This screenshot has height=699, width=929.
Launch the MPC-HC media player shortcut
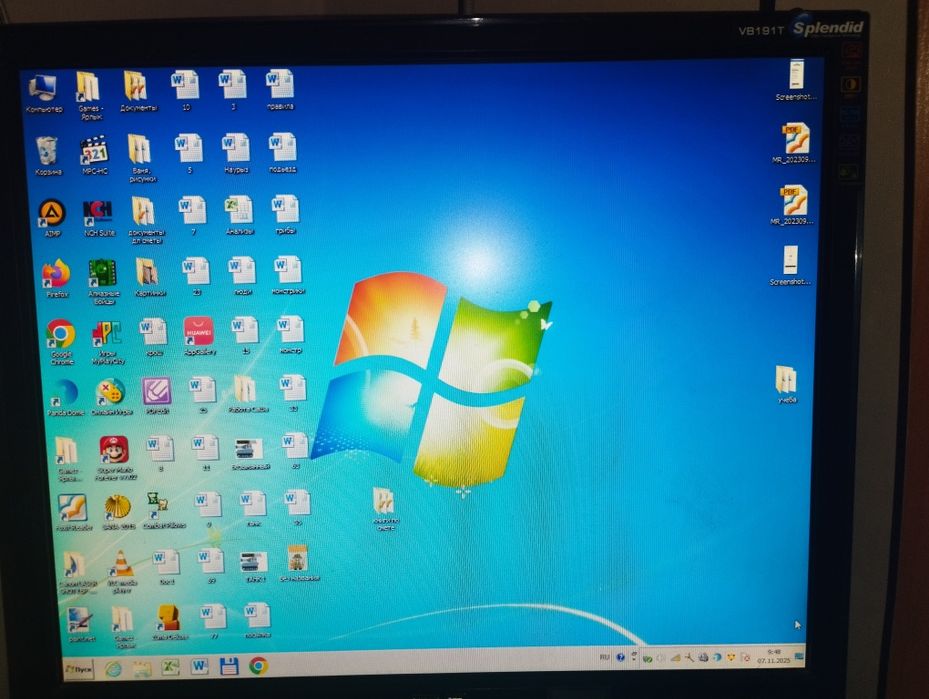coord(95,155)
